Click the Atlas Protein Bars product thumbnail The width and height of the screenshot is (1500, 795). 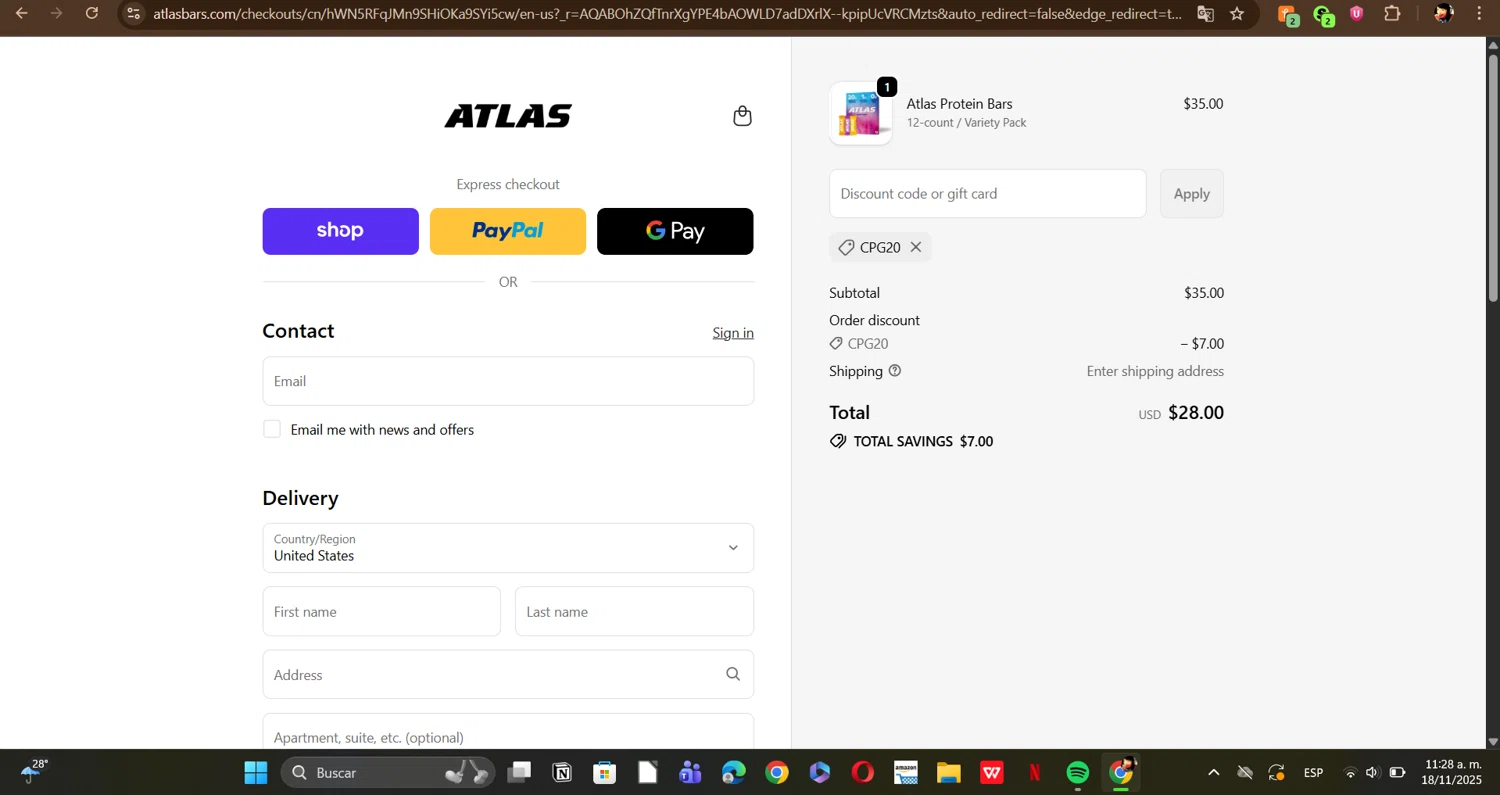pos(861,113)
